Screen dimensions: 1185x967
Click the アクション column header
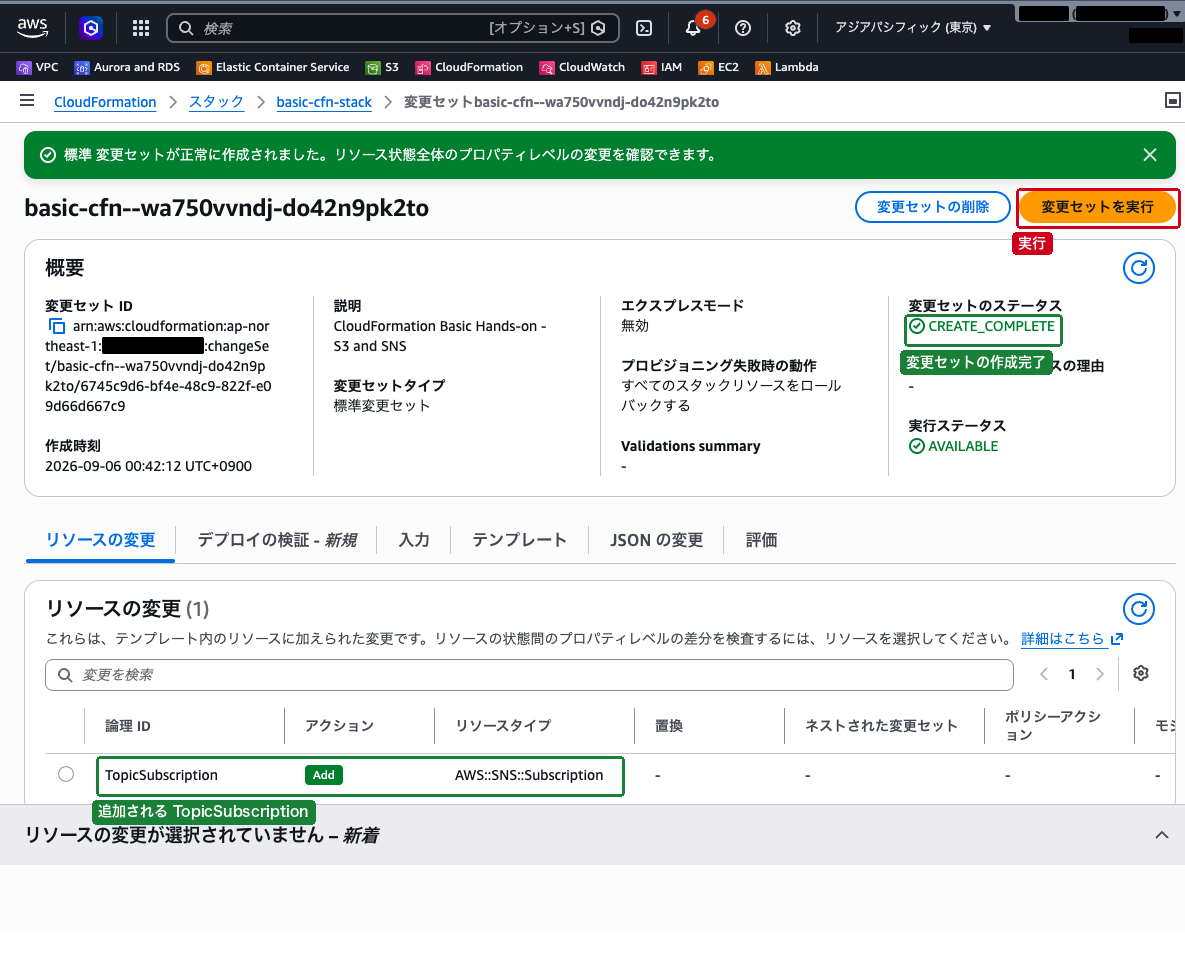point(339,726)
